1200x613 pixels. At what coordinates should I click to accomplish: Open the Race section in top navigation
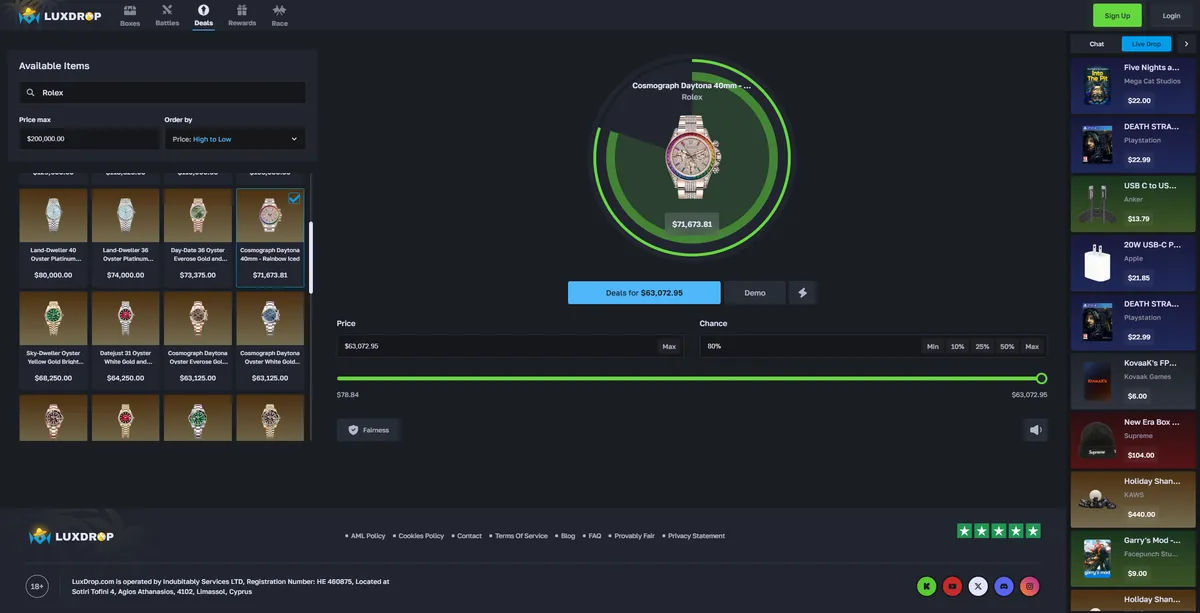280,15
